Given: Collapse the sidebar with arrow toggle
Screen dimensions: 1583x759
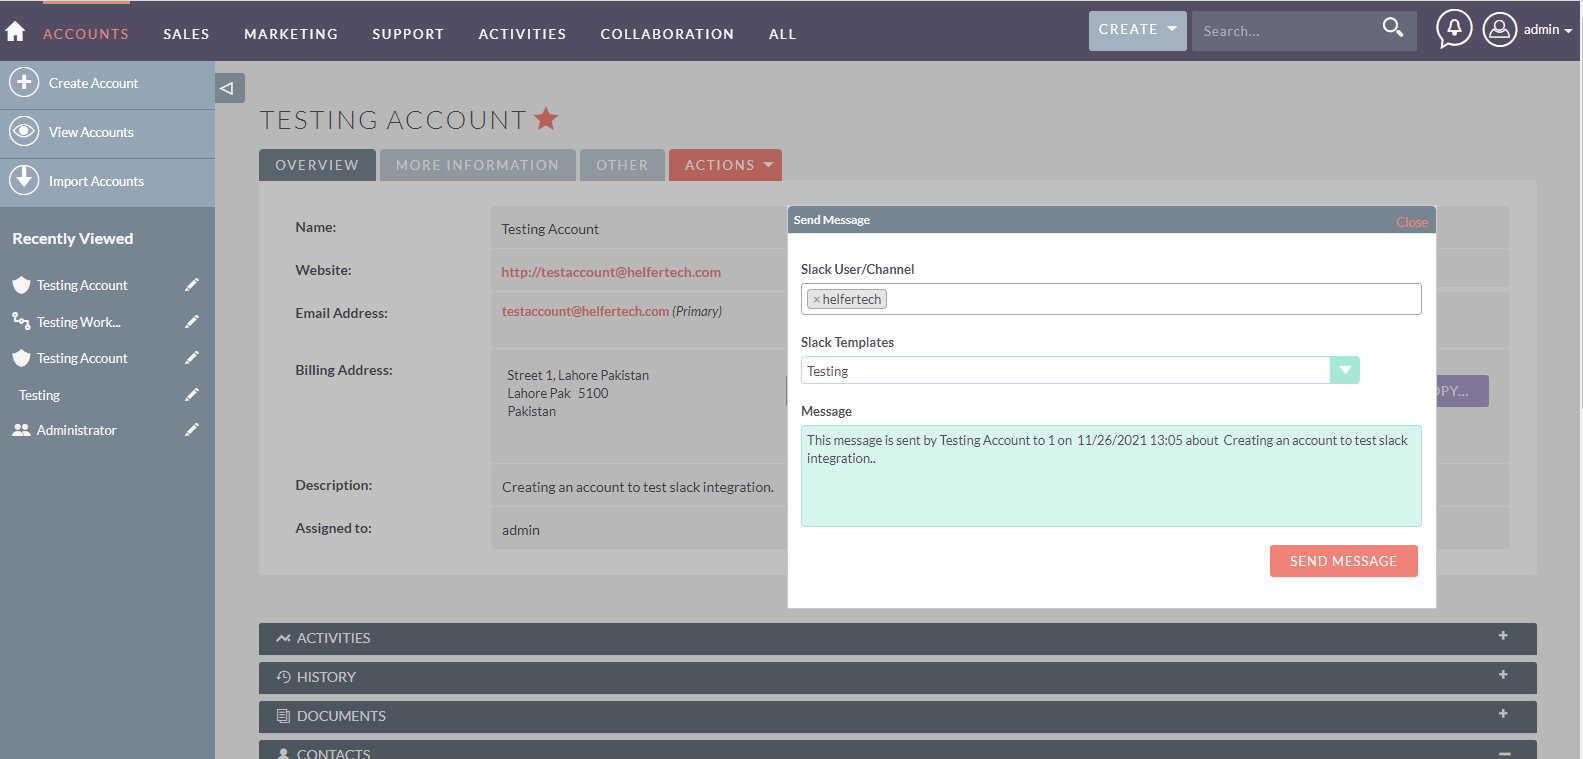Looking at the screenshot, I should point(229,88).
